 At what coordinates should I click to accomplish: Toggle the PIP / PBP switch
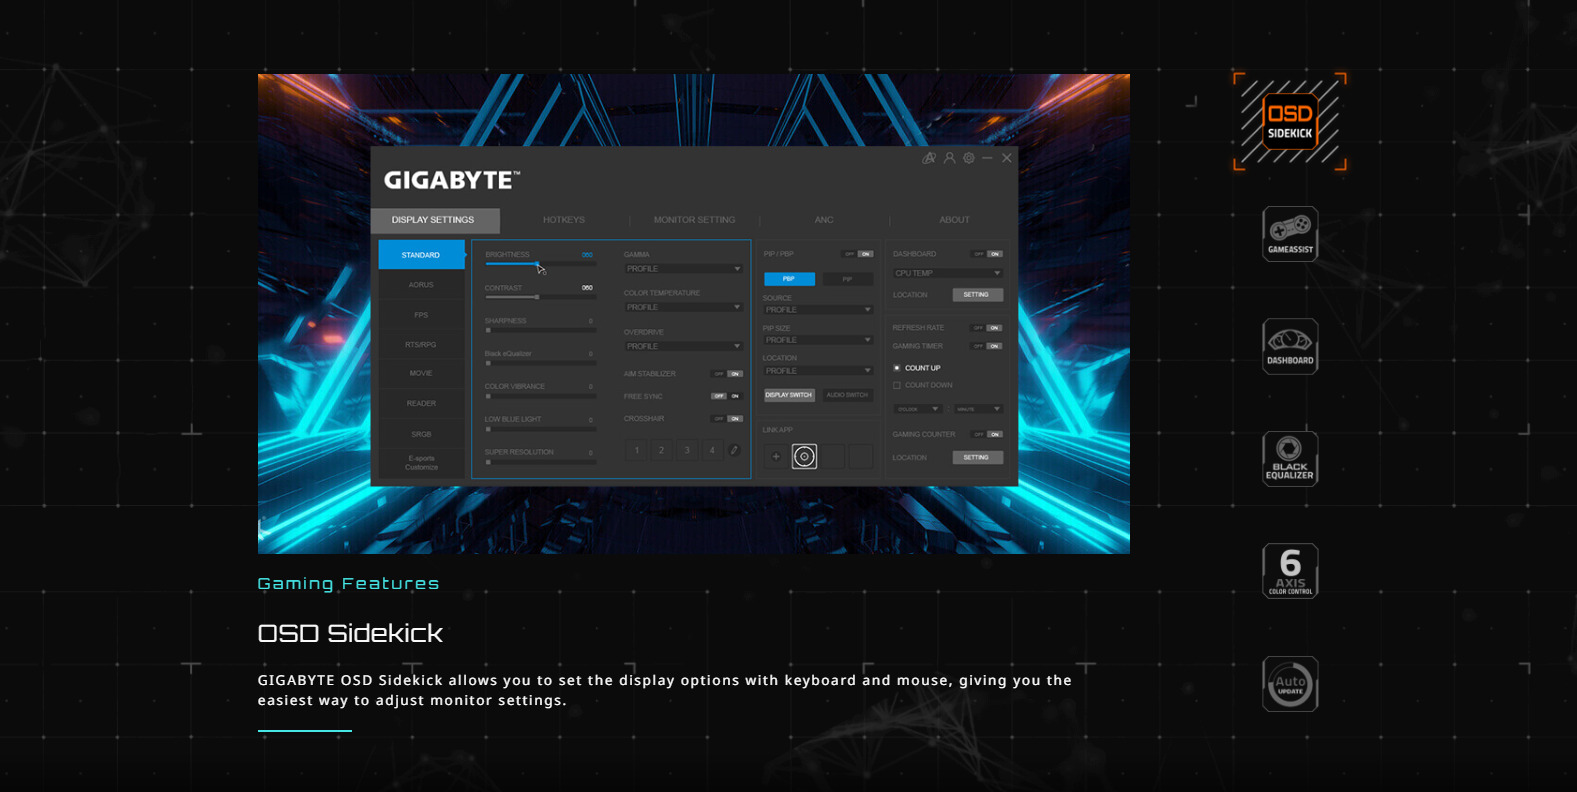tap(858, 254)
